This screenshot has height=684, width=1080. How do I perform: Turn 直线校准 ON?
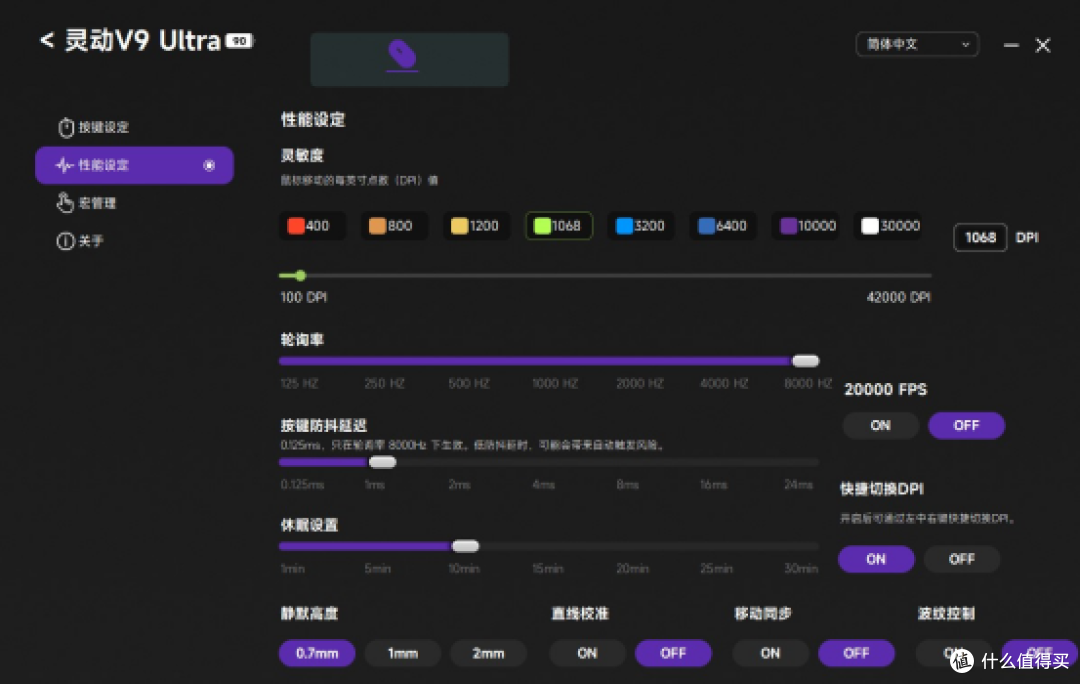click(x=587, y=653)
